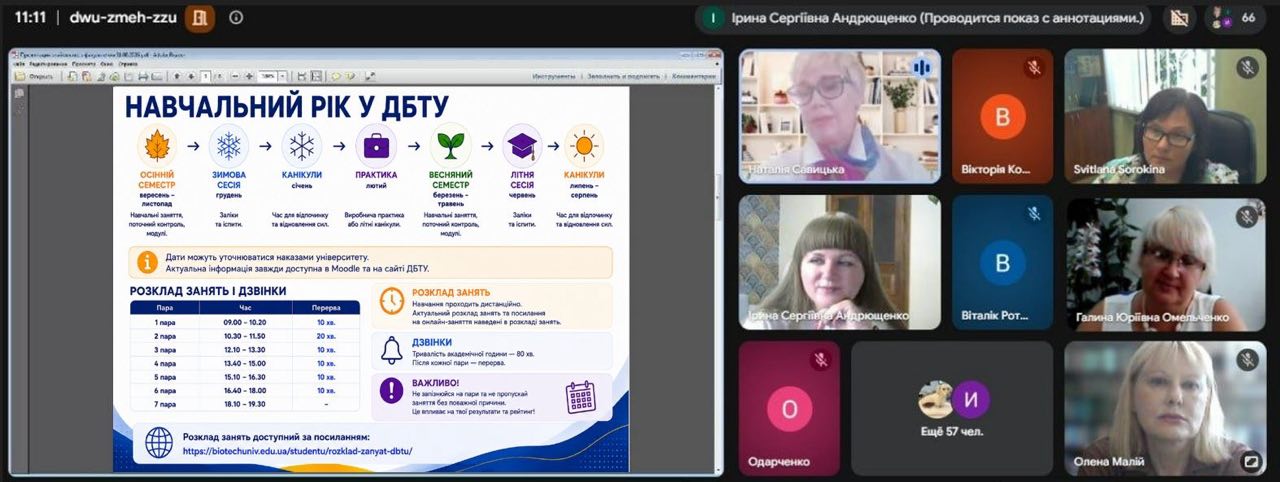
Task: Click the print icon in Reader's toolbar
Action: pos(143,76)
